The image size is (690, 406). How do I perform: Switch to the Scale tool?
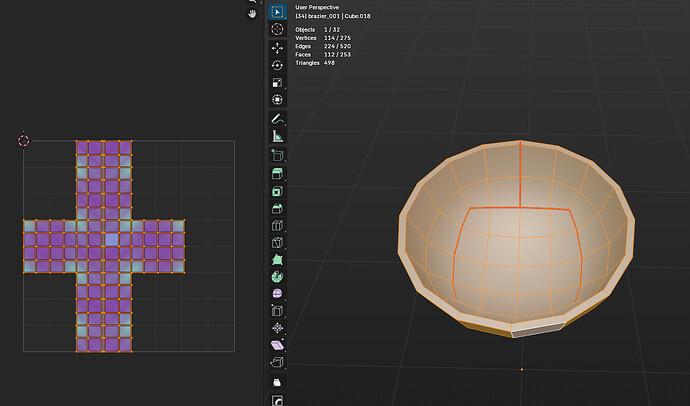(x=277, y=82)
